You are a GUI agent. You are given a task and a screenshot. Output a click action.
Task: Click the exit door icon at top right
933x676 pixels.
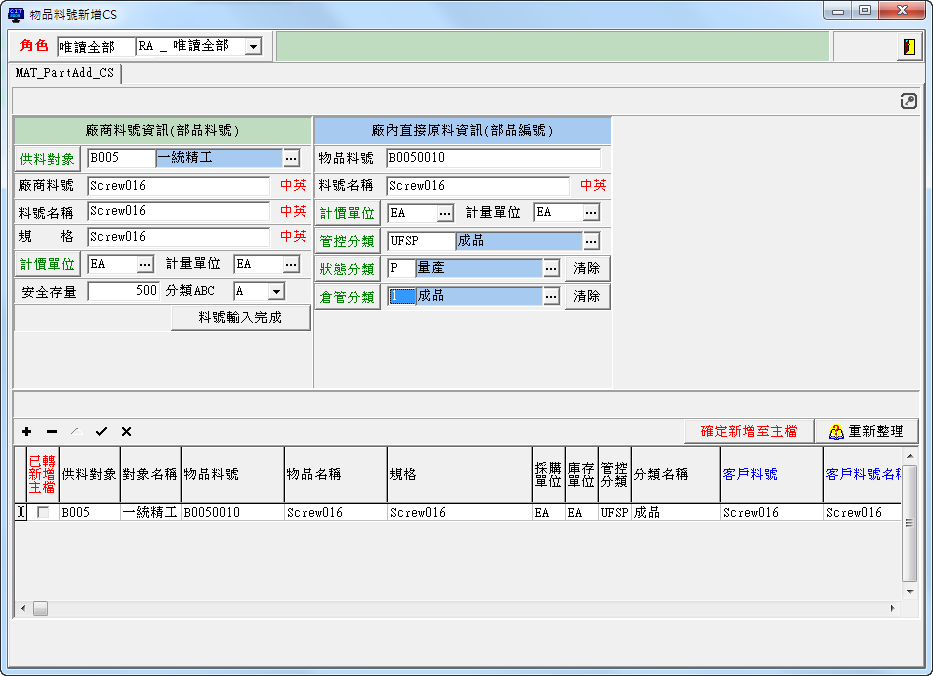(908, 47)
